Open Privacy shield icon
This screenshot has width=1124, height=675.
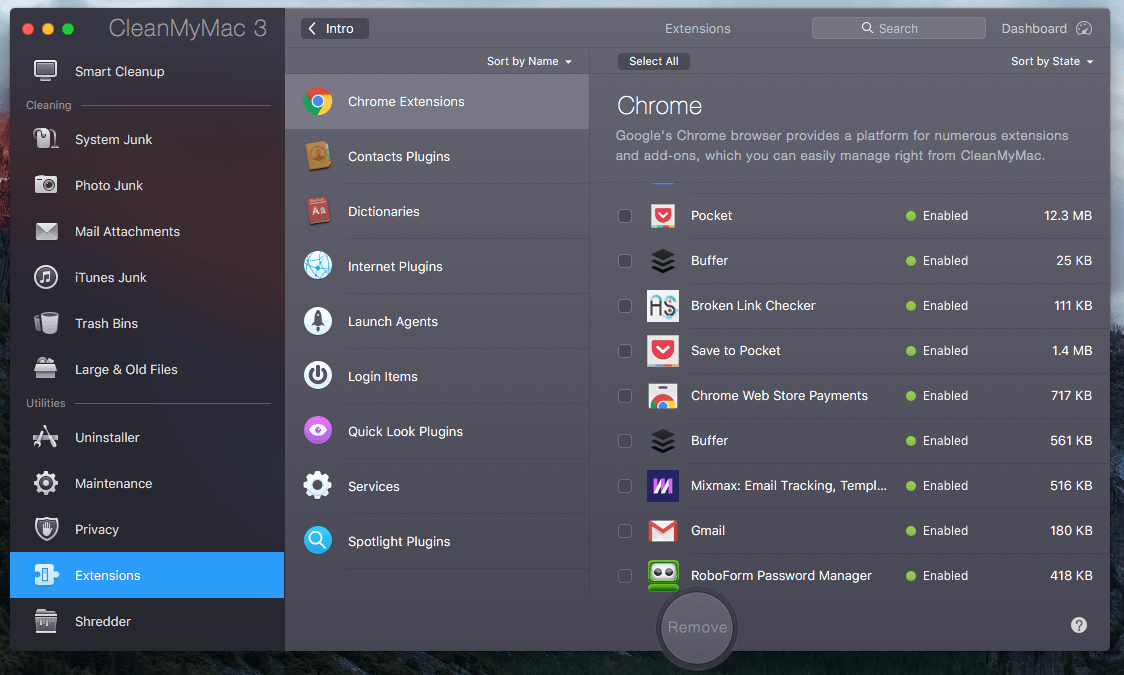tap(46, 529)
